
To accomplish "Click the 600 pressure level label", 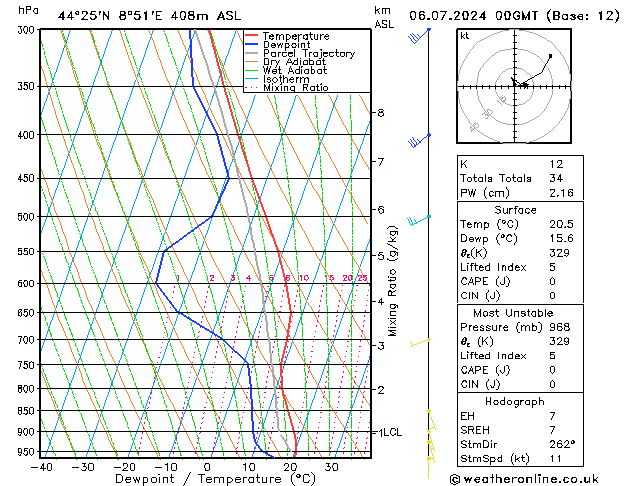I will (x=28, y=284).
